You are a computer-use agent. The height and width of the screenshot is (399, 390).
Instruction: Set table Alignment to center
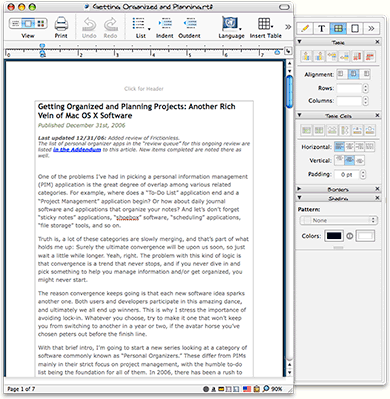353,74
